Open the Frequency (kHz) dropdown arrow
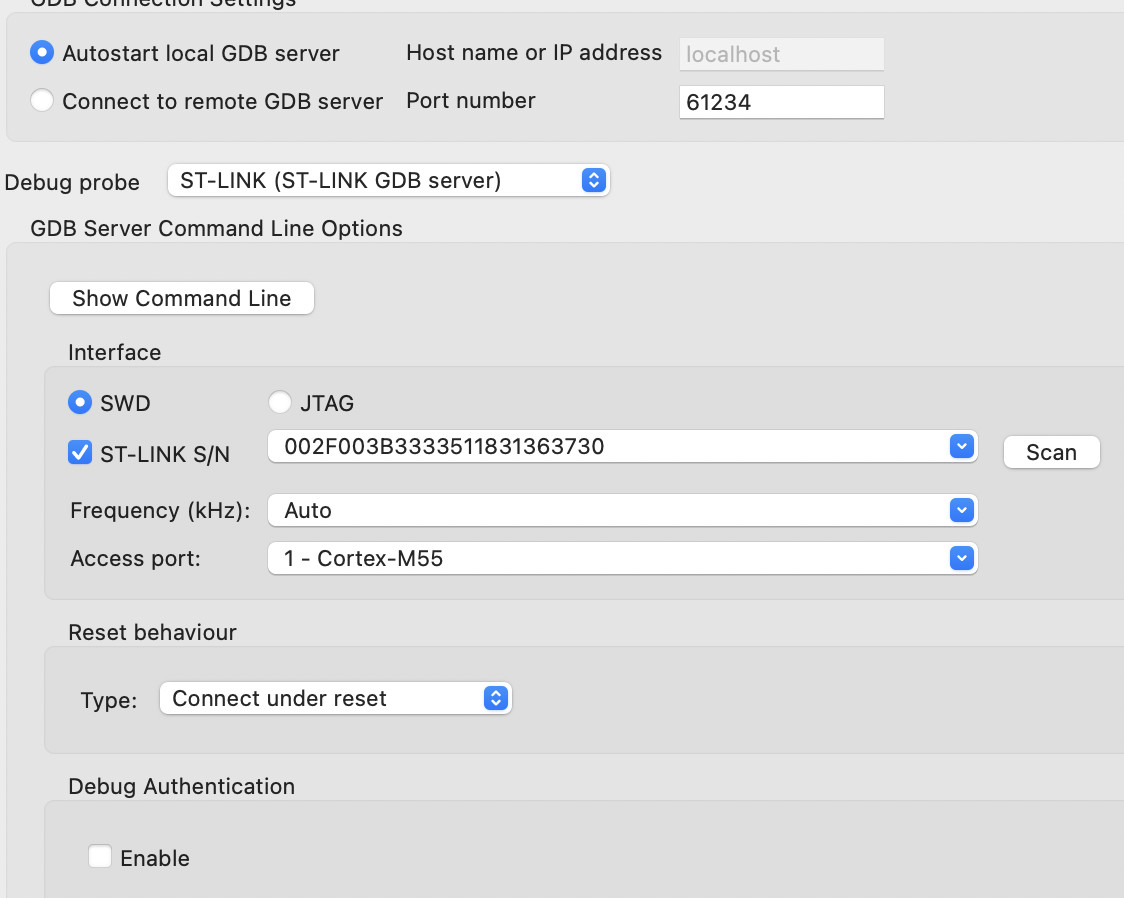Viewport: 1124px width, 898px height. pyautogui.click(x=961, y=510)
